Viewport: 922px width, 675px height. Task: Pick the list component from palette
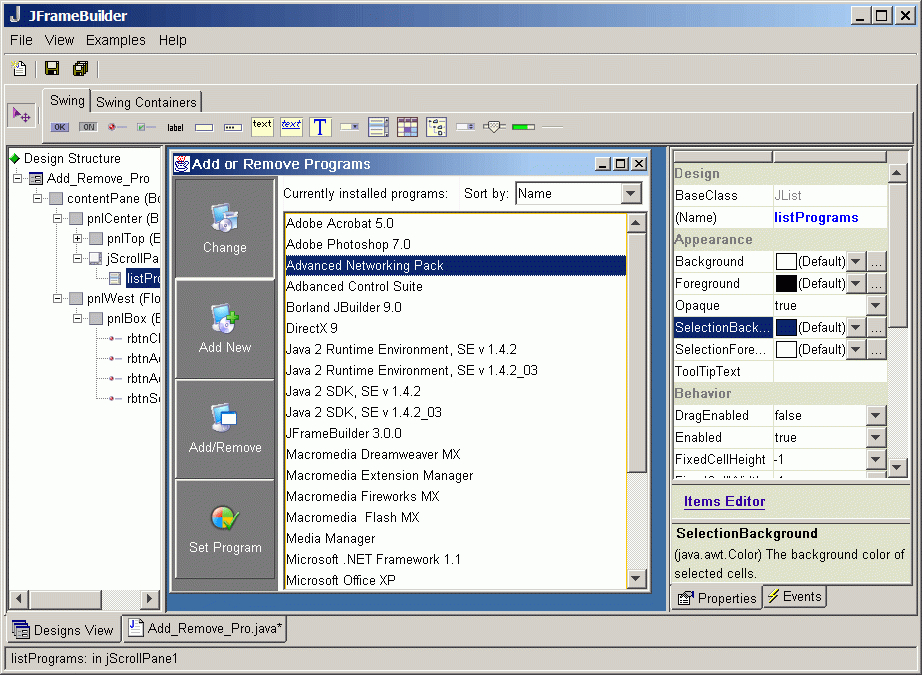point(378,127)
